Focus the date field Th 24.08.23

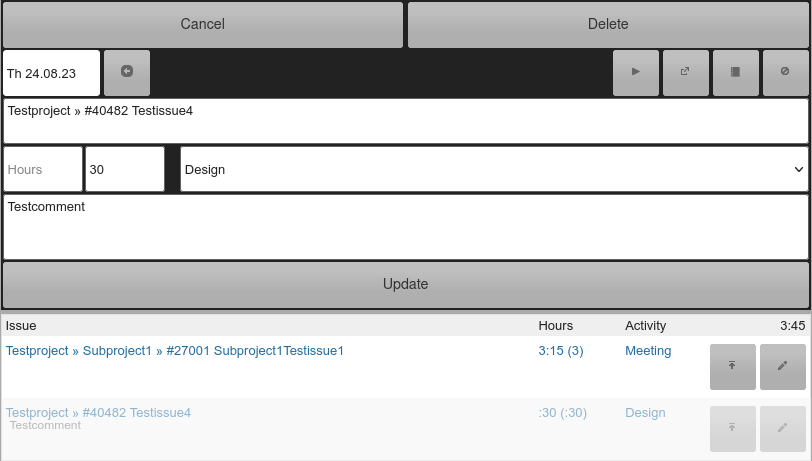(51, 73)
